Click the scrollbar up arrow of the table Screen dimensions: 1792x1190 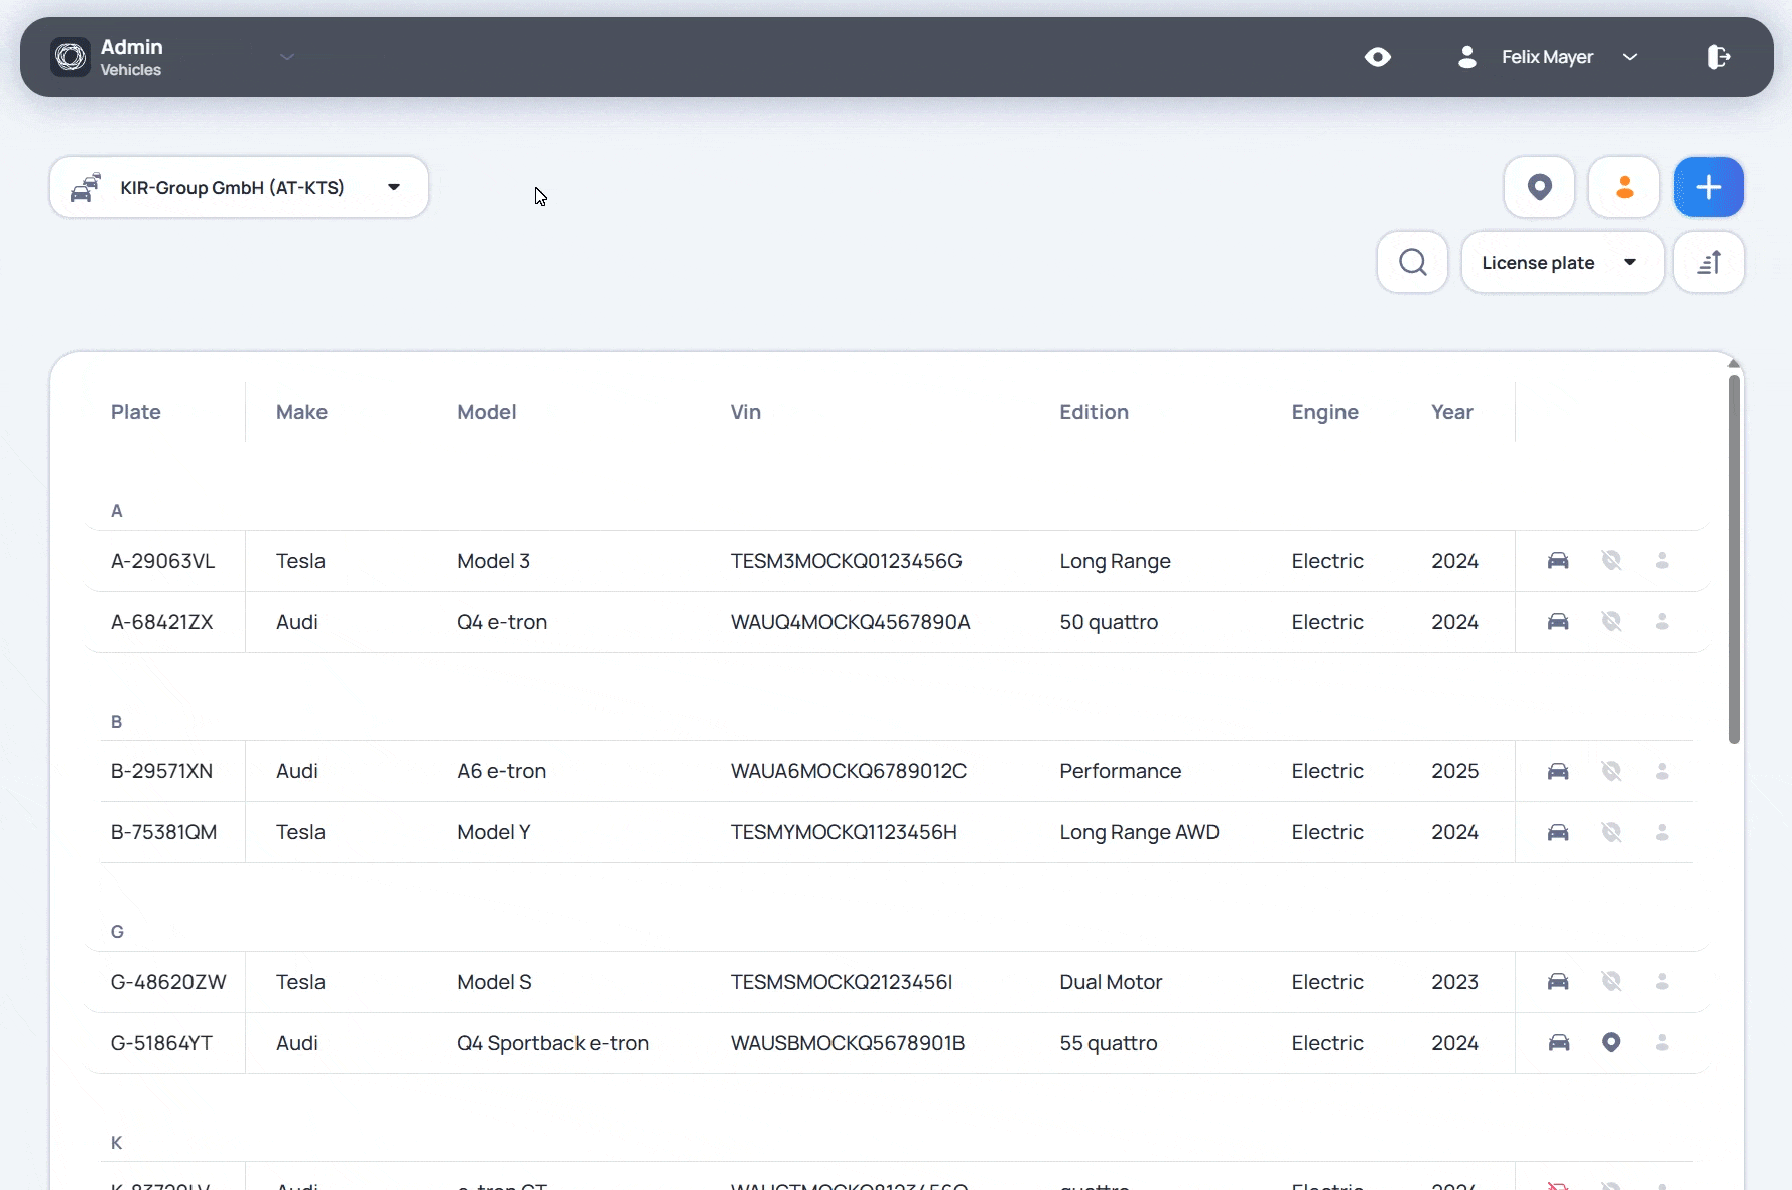[1734, 364]
